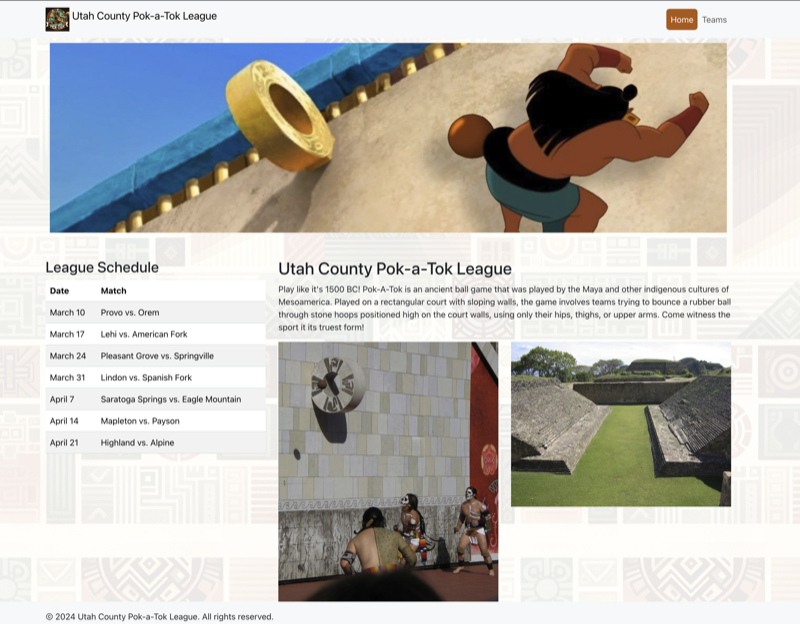Click the animated ball player banner image
800x624 pixels.
[x=388, y=138]
